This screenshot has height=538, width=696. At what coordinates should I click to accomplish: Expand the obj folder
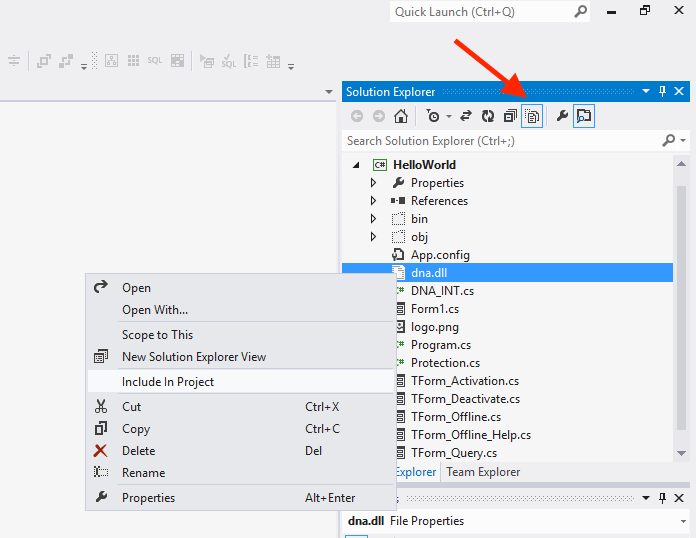[373, 237]
